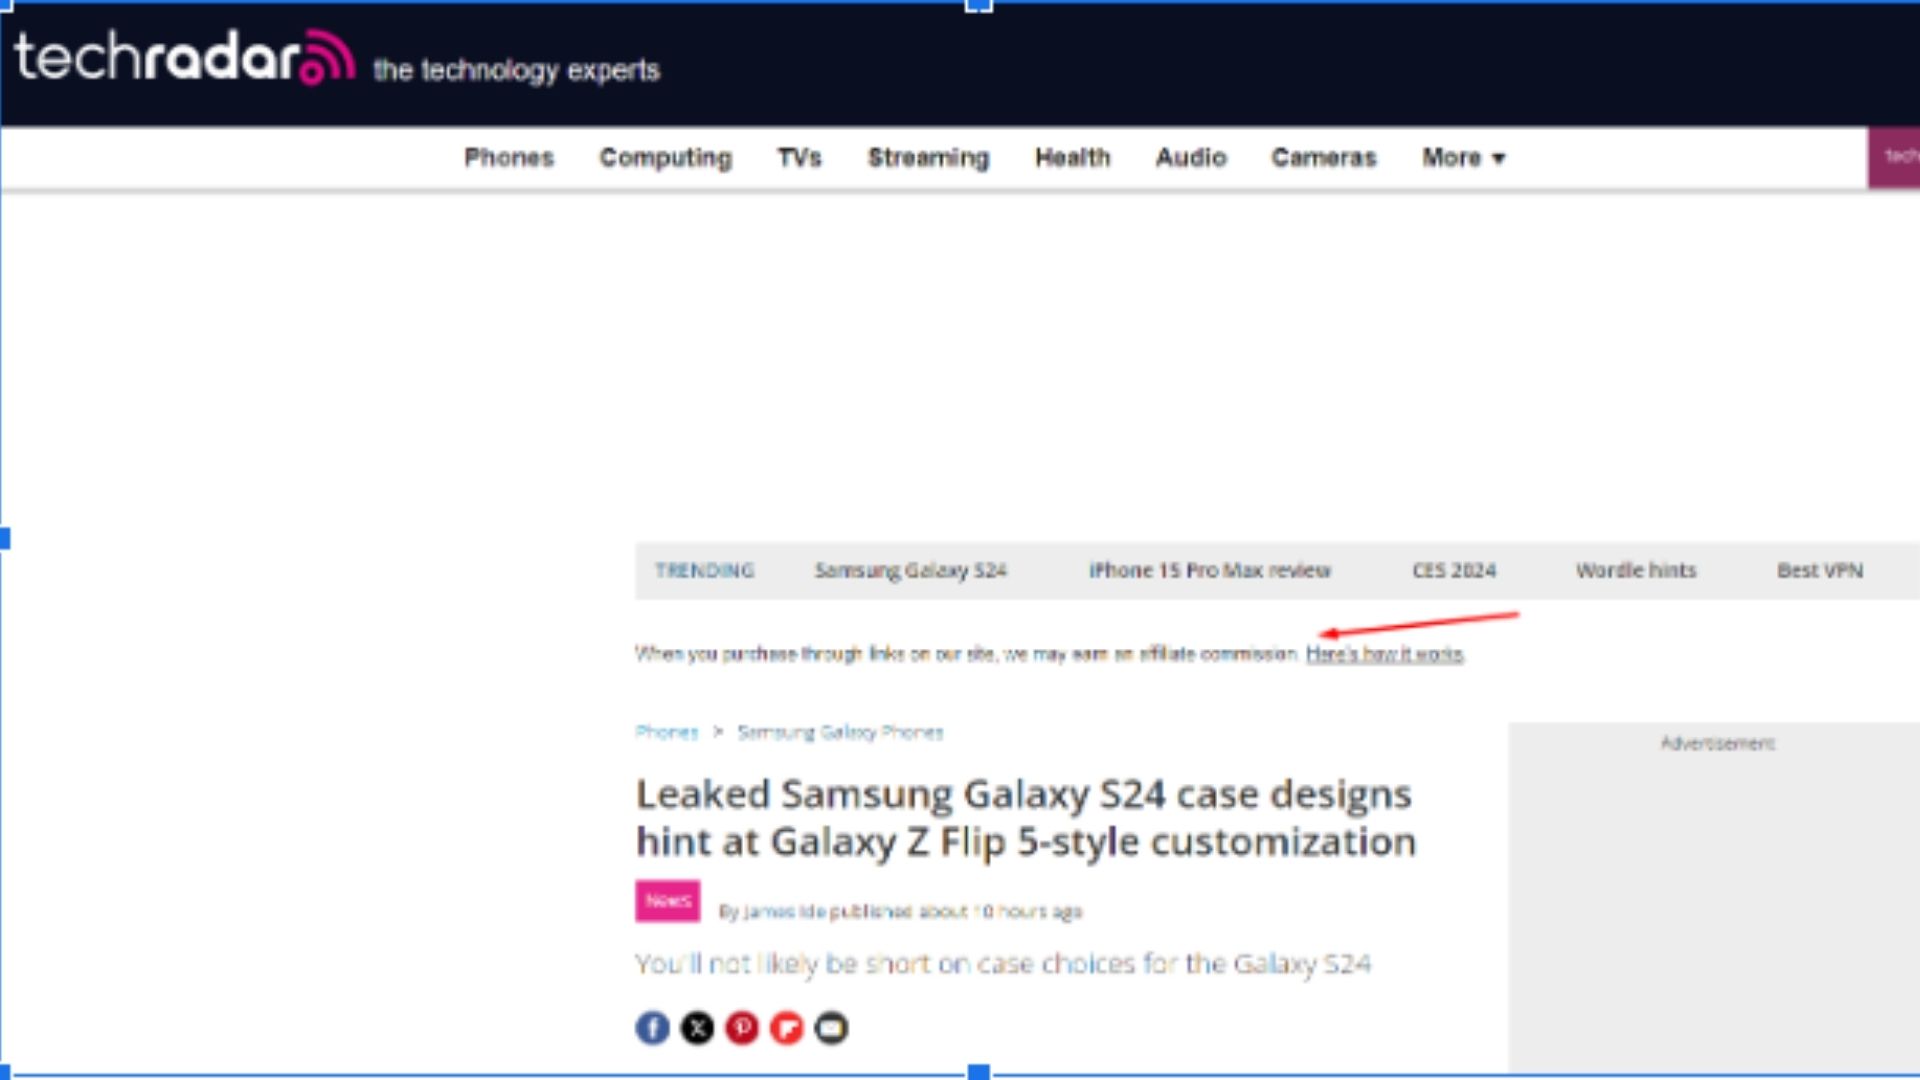Open Cameras section

[1324, 158]
